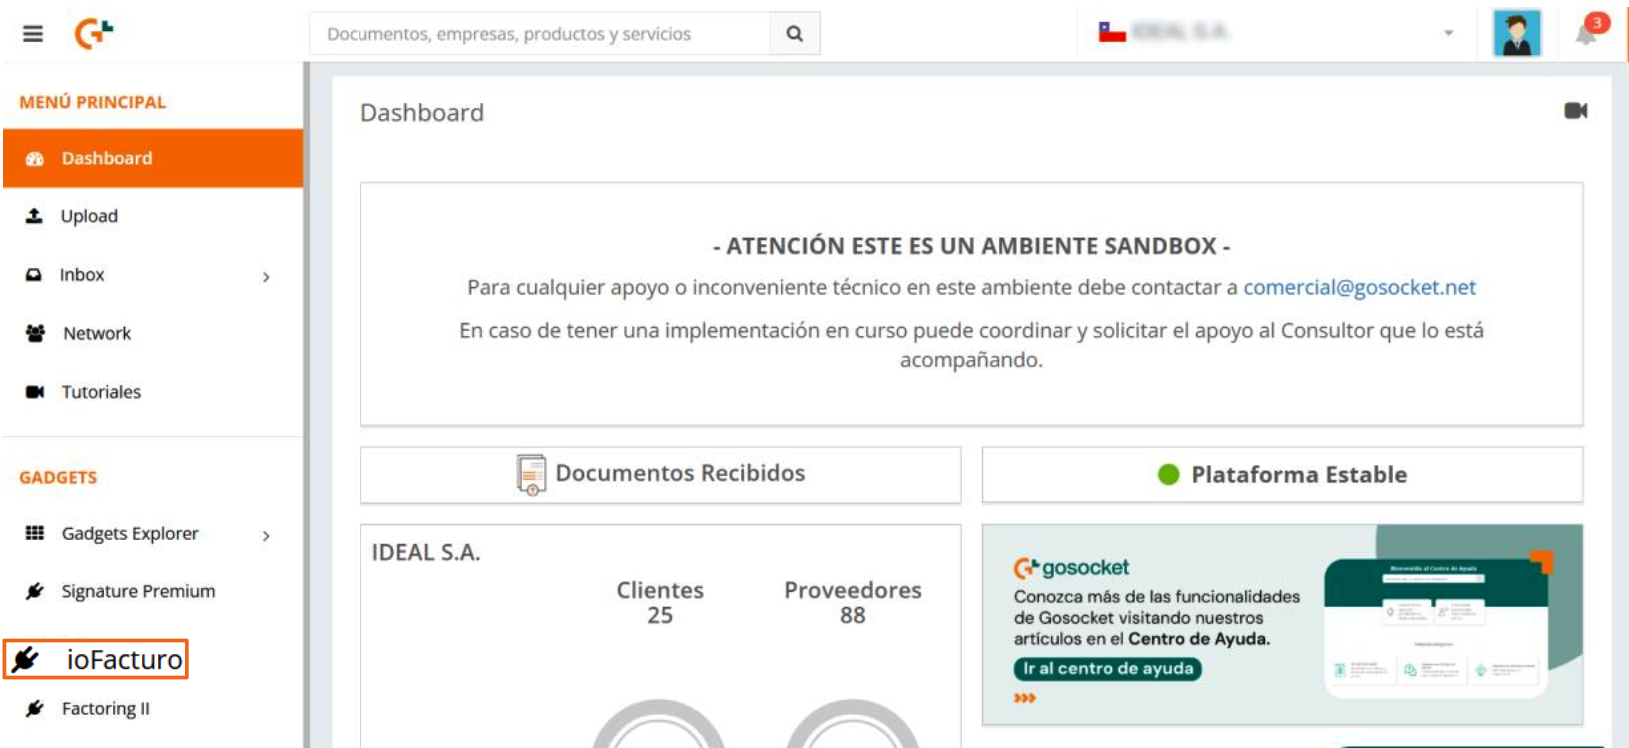
Task: Click the Gadgets Explorer grid icon
Action: 35,533
